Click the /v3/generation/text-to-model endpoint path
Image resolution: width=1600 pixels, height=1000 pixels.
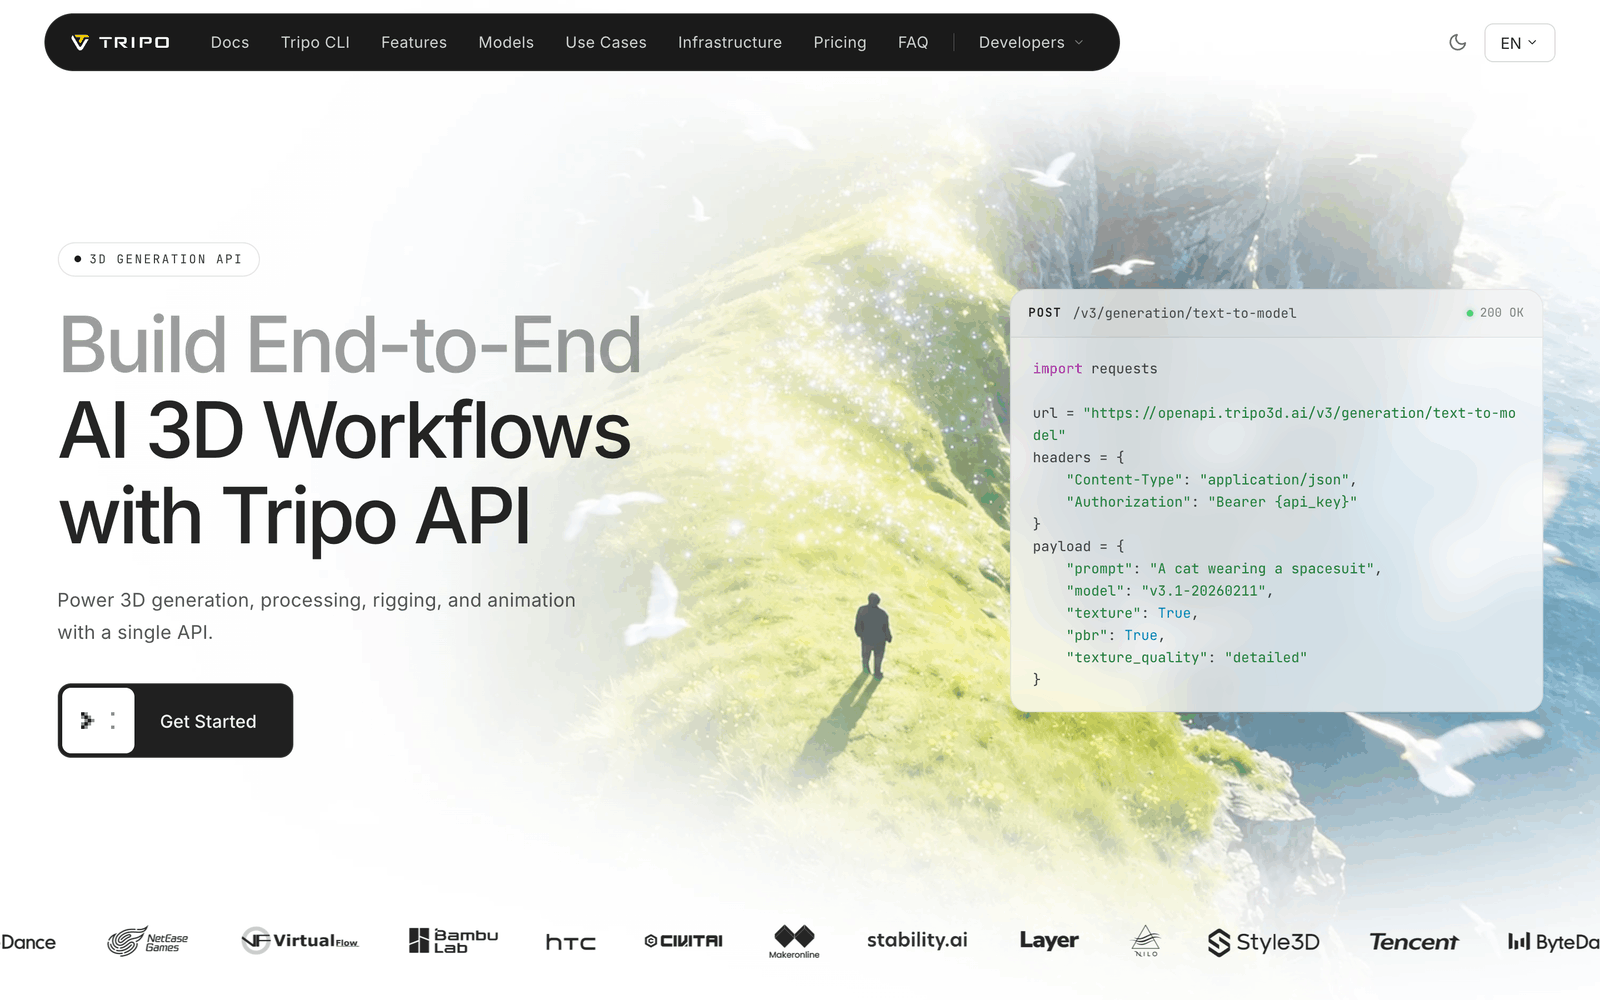click(1185, 313)
